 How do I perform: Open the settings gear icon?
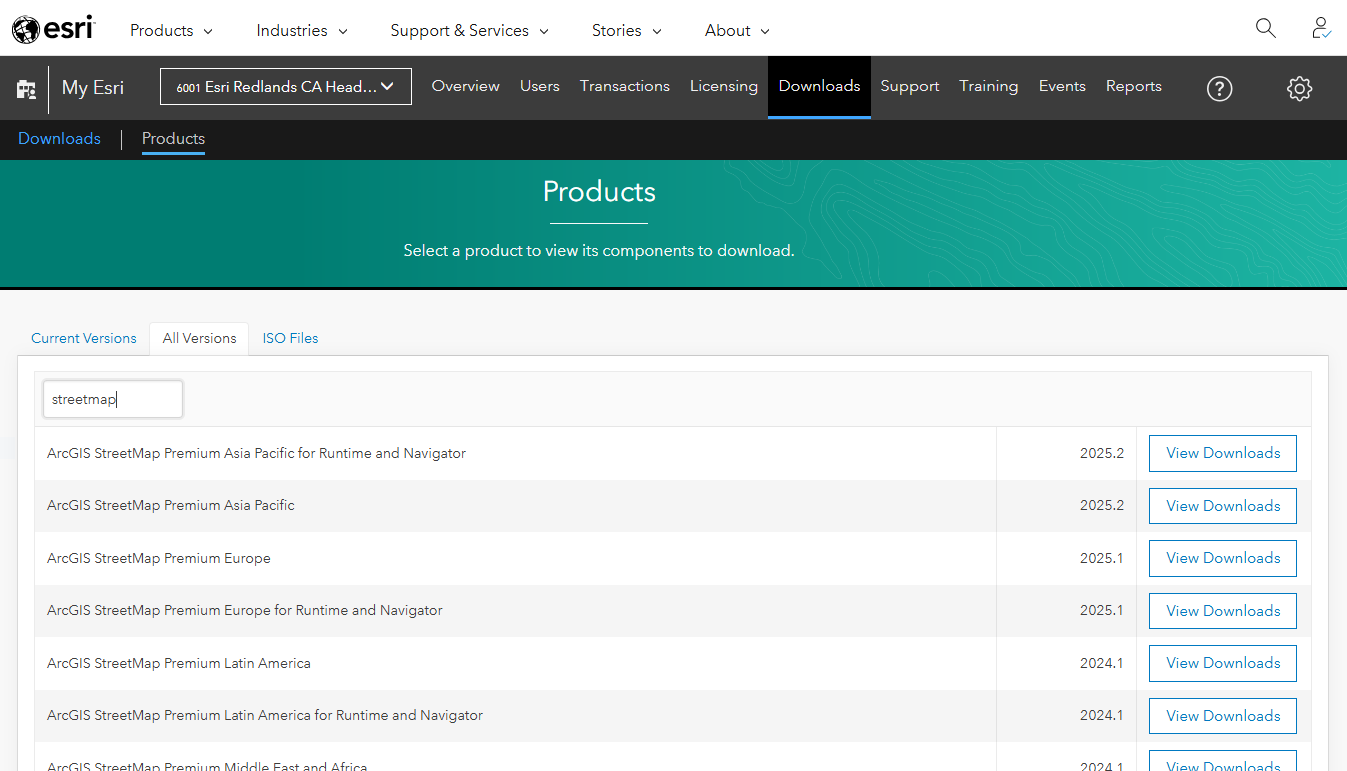tap(1299, 88)
